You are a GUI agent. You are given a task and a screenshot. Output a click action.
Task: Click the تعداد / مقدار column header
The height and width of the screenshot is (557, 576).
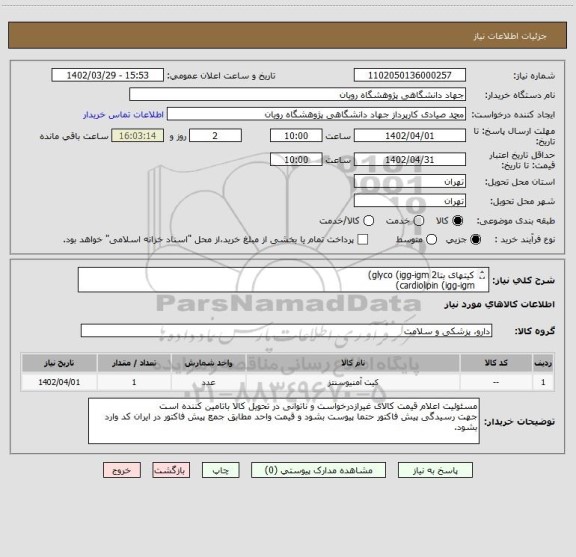tap(134, 363)
